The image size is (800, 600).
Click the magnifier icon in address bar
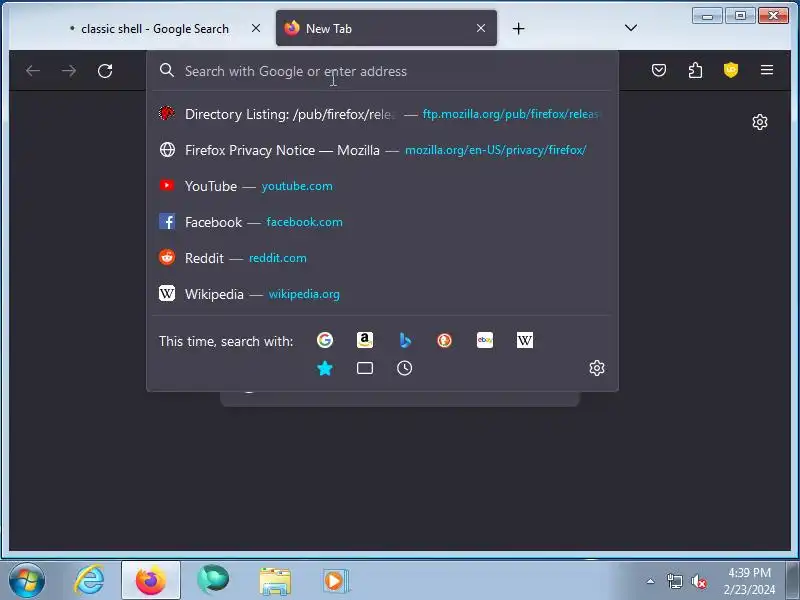pos(167,70)
